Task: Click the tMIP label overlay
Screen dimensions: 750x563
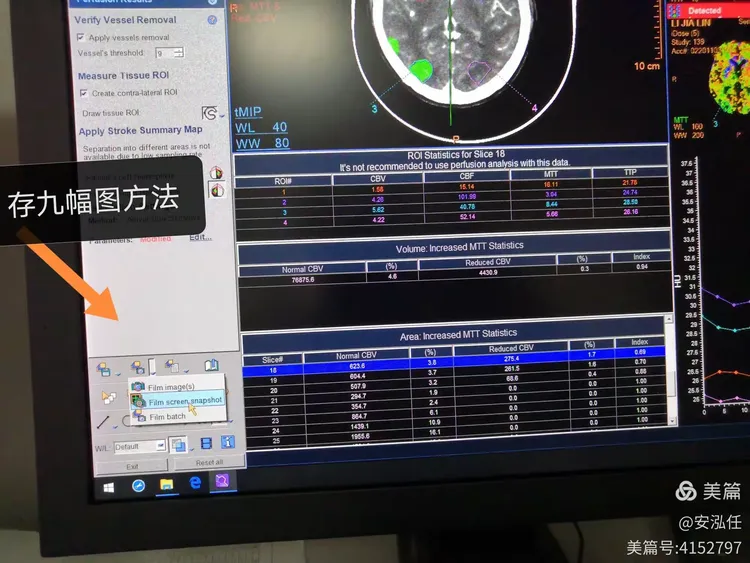Action: pos(248,112)
